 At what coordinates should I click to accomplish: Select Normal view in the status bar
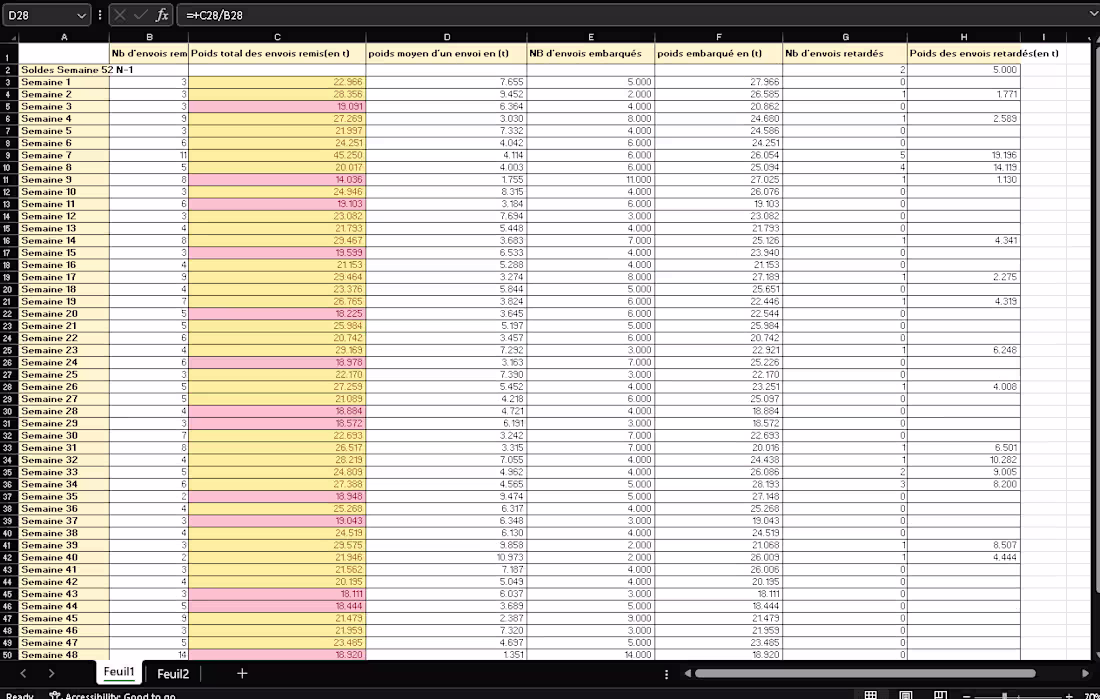pyautogui.click(x=870, y=694)
